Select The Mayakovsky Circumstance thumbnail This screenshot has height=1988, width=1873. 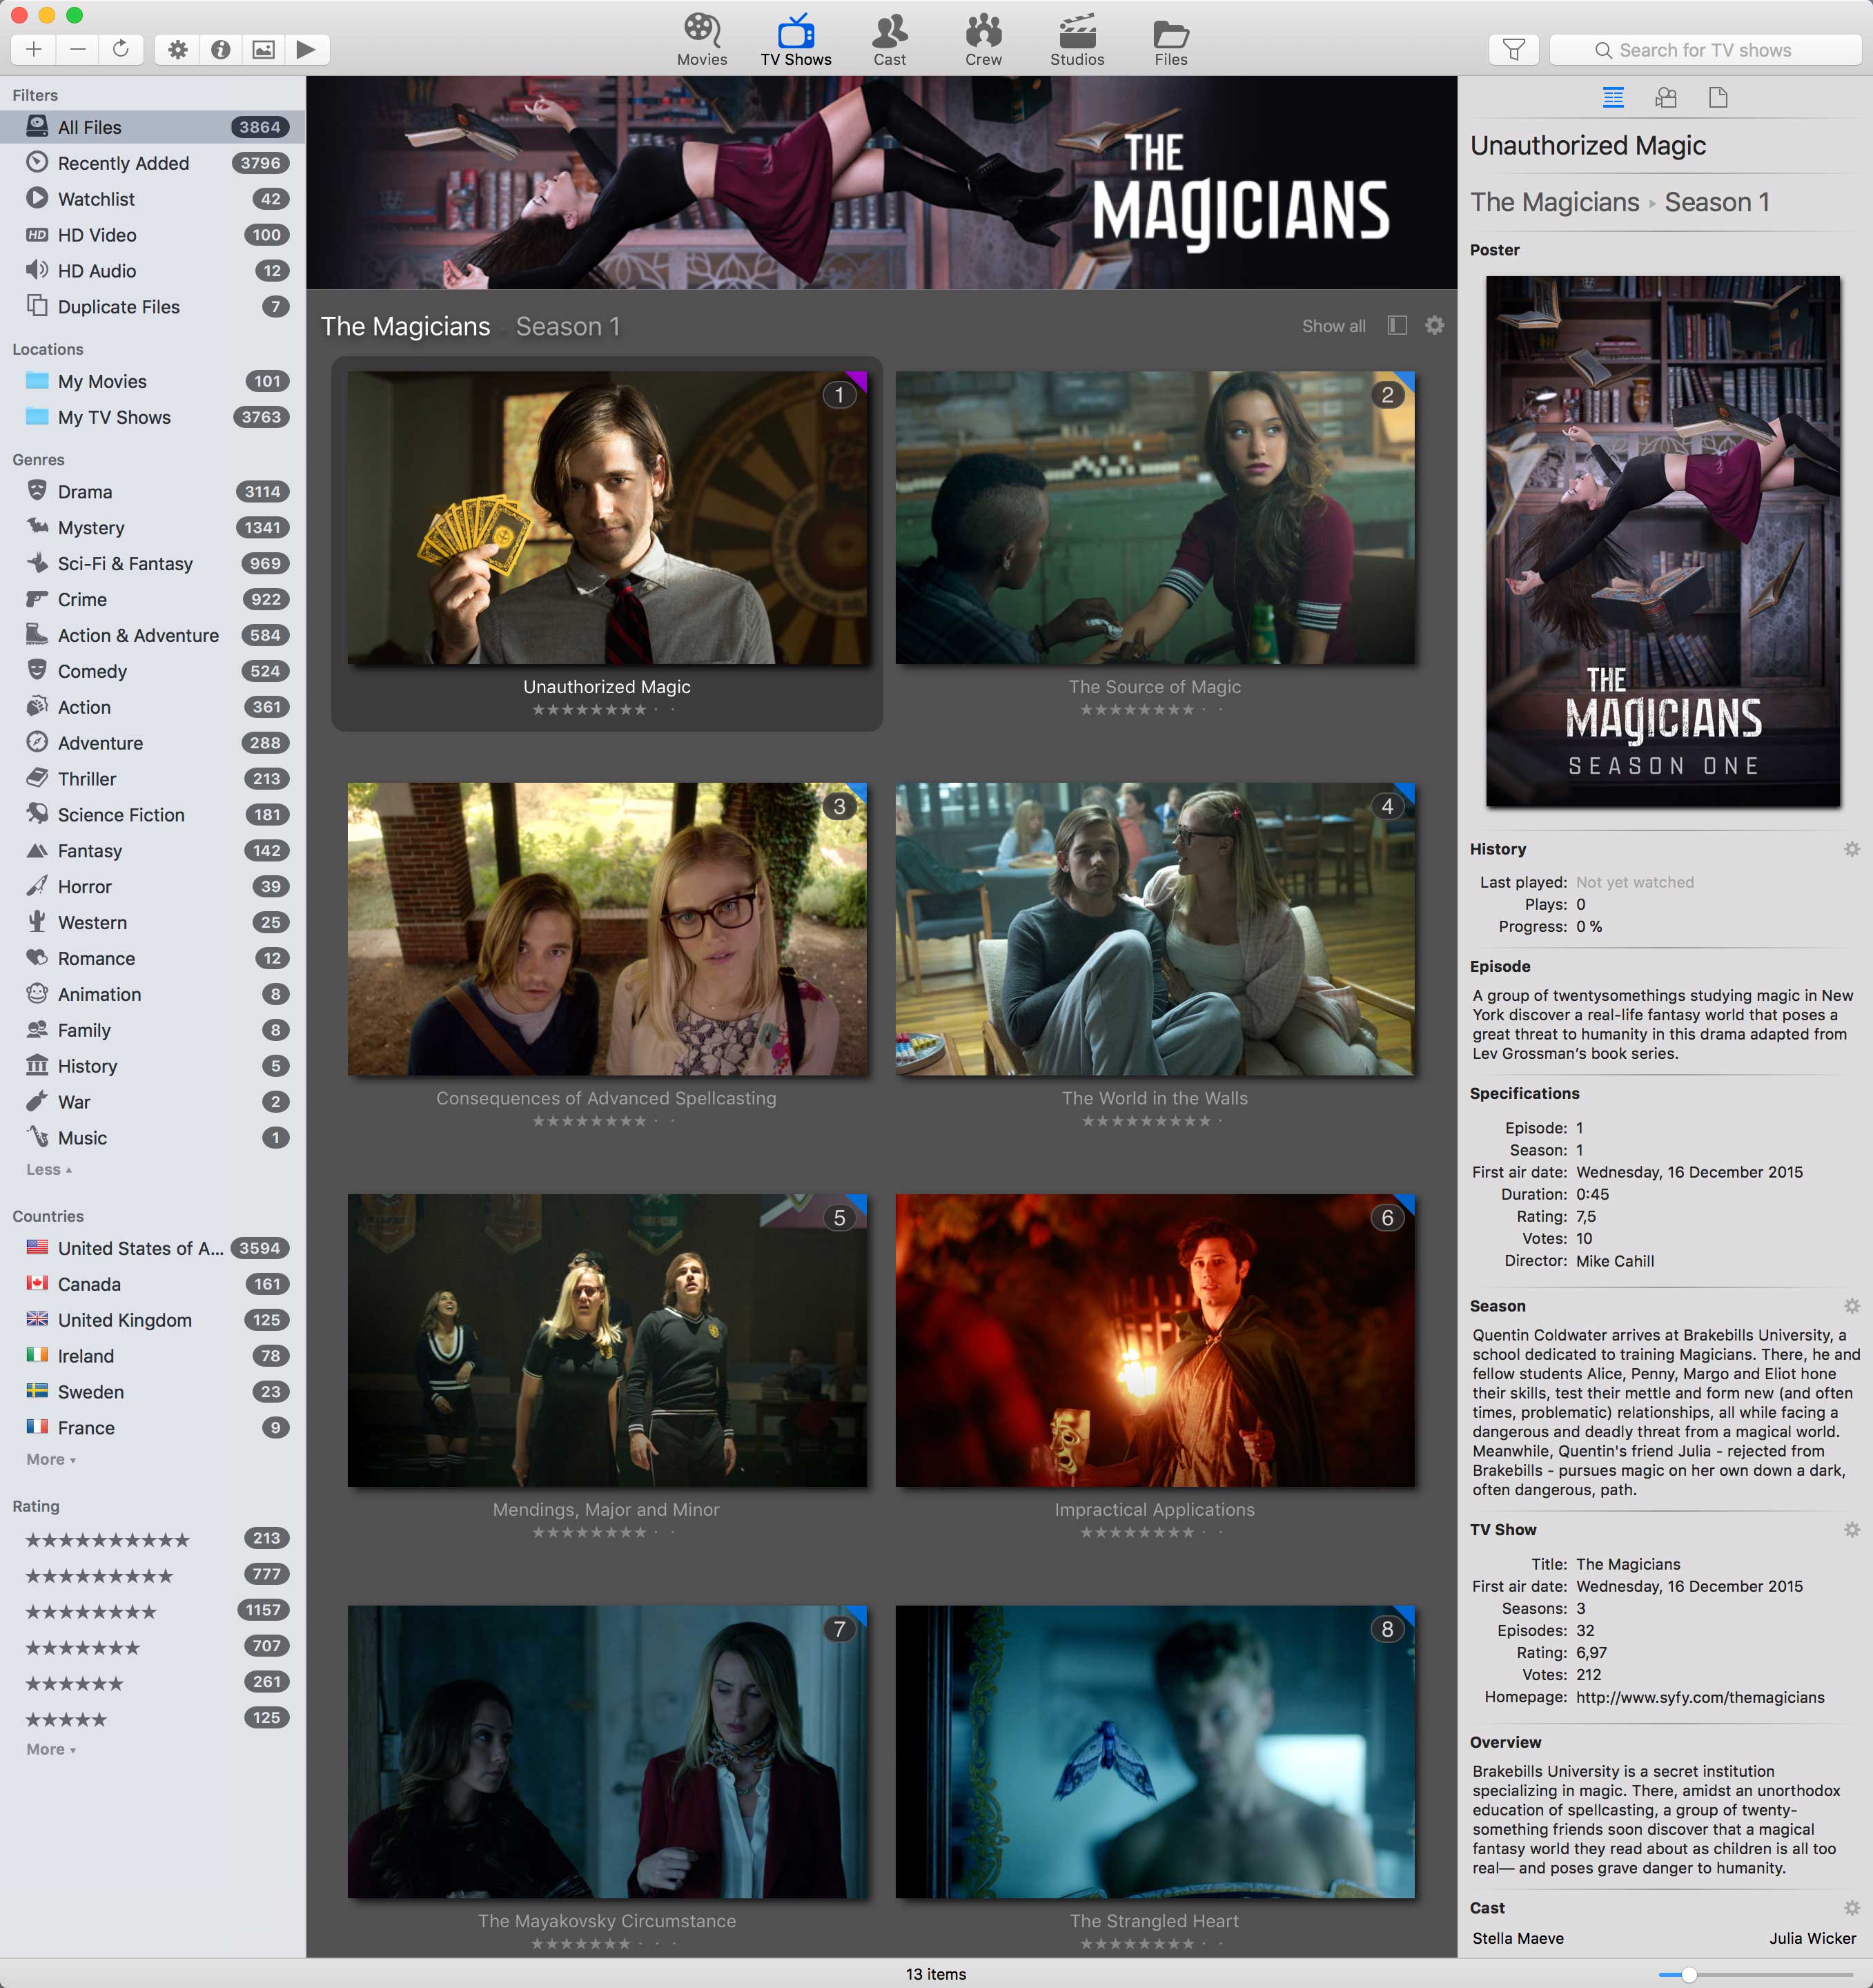607,1752
